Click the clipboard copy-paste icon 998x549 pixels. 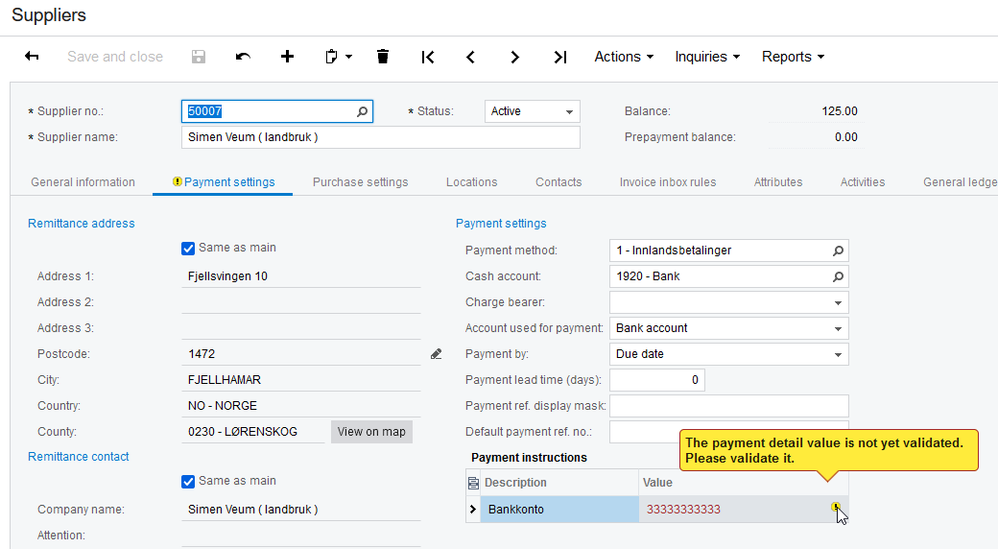pos(331,57)
